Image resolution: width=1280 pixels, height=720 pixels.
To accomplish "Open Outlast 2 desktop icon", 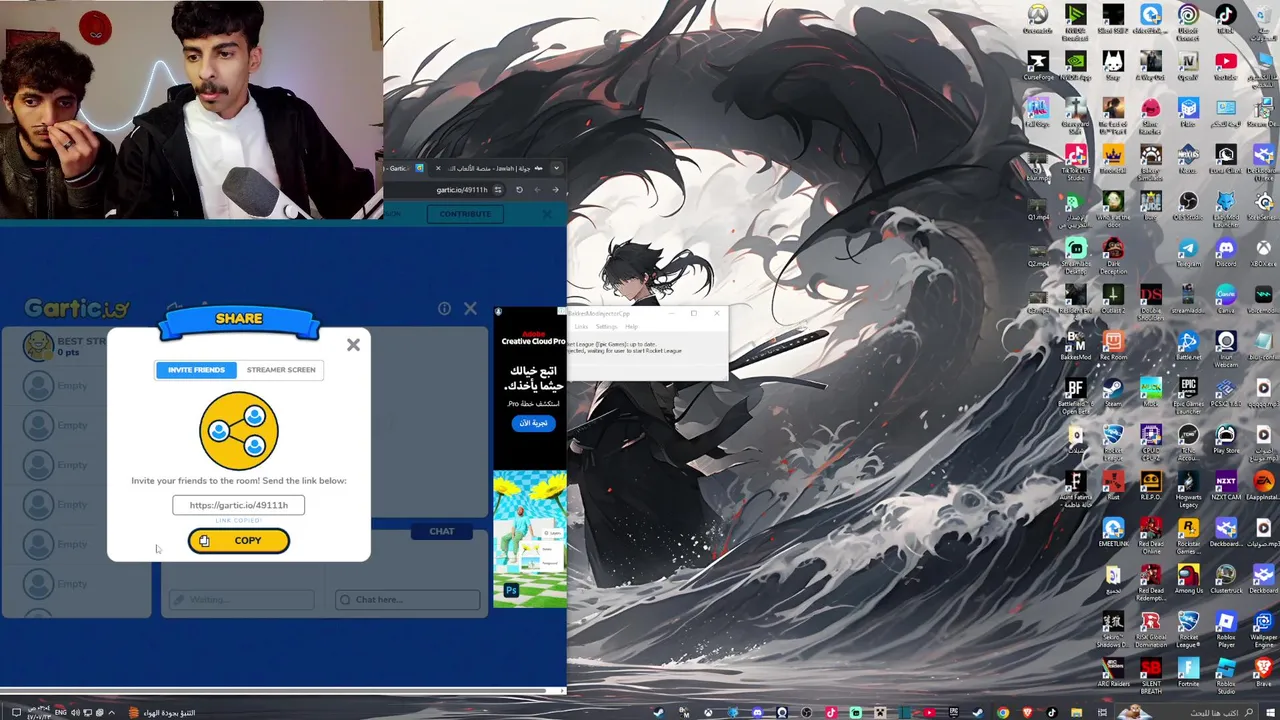I will (x=1113, y=299).
